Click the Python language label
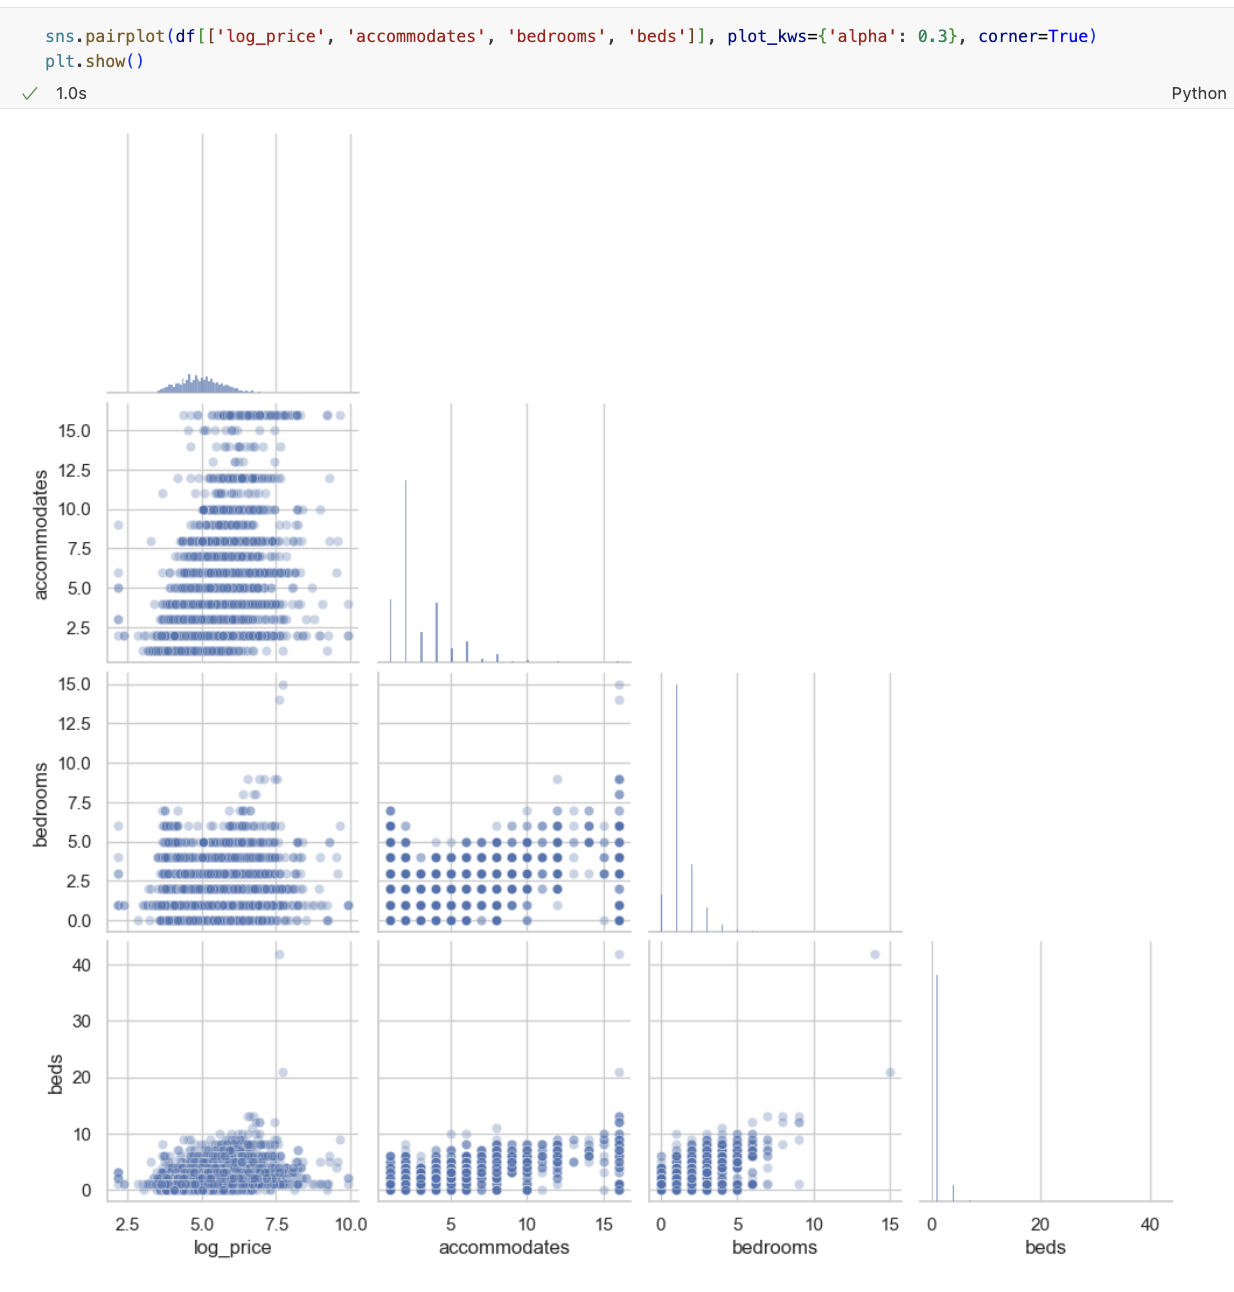The height and width of the screenshot is (1292, 1234). point(1198,93)
